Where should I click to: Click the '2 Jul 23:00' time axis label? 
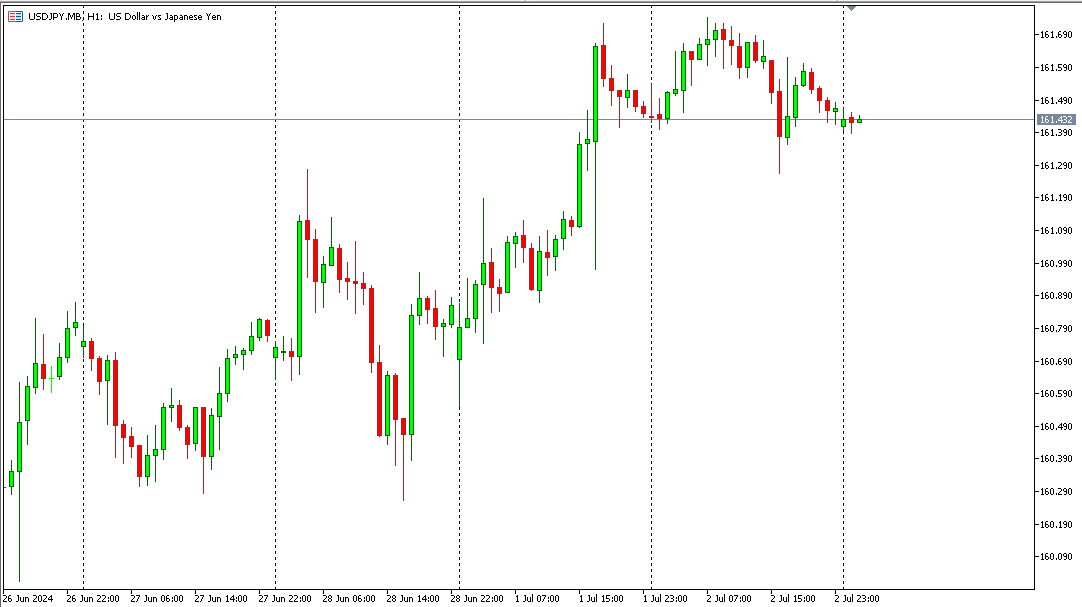[x=857, y=599]
